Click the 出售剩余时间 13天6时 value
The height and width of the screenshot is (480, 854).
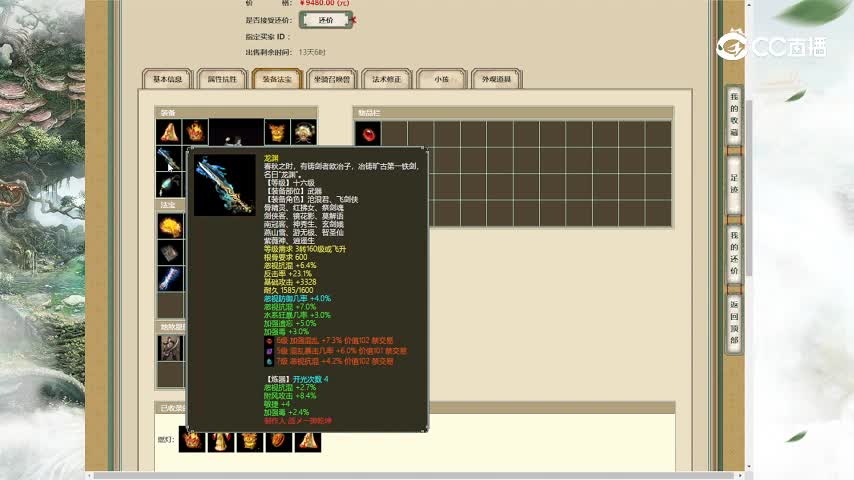coord(312,52)
